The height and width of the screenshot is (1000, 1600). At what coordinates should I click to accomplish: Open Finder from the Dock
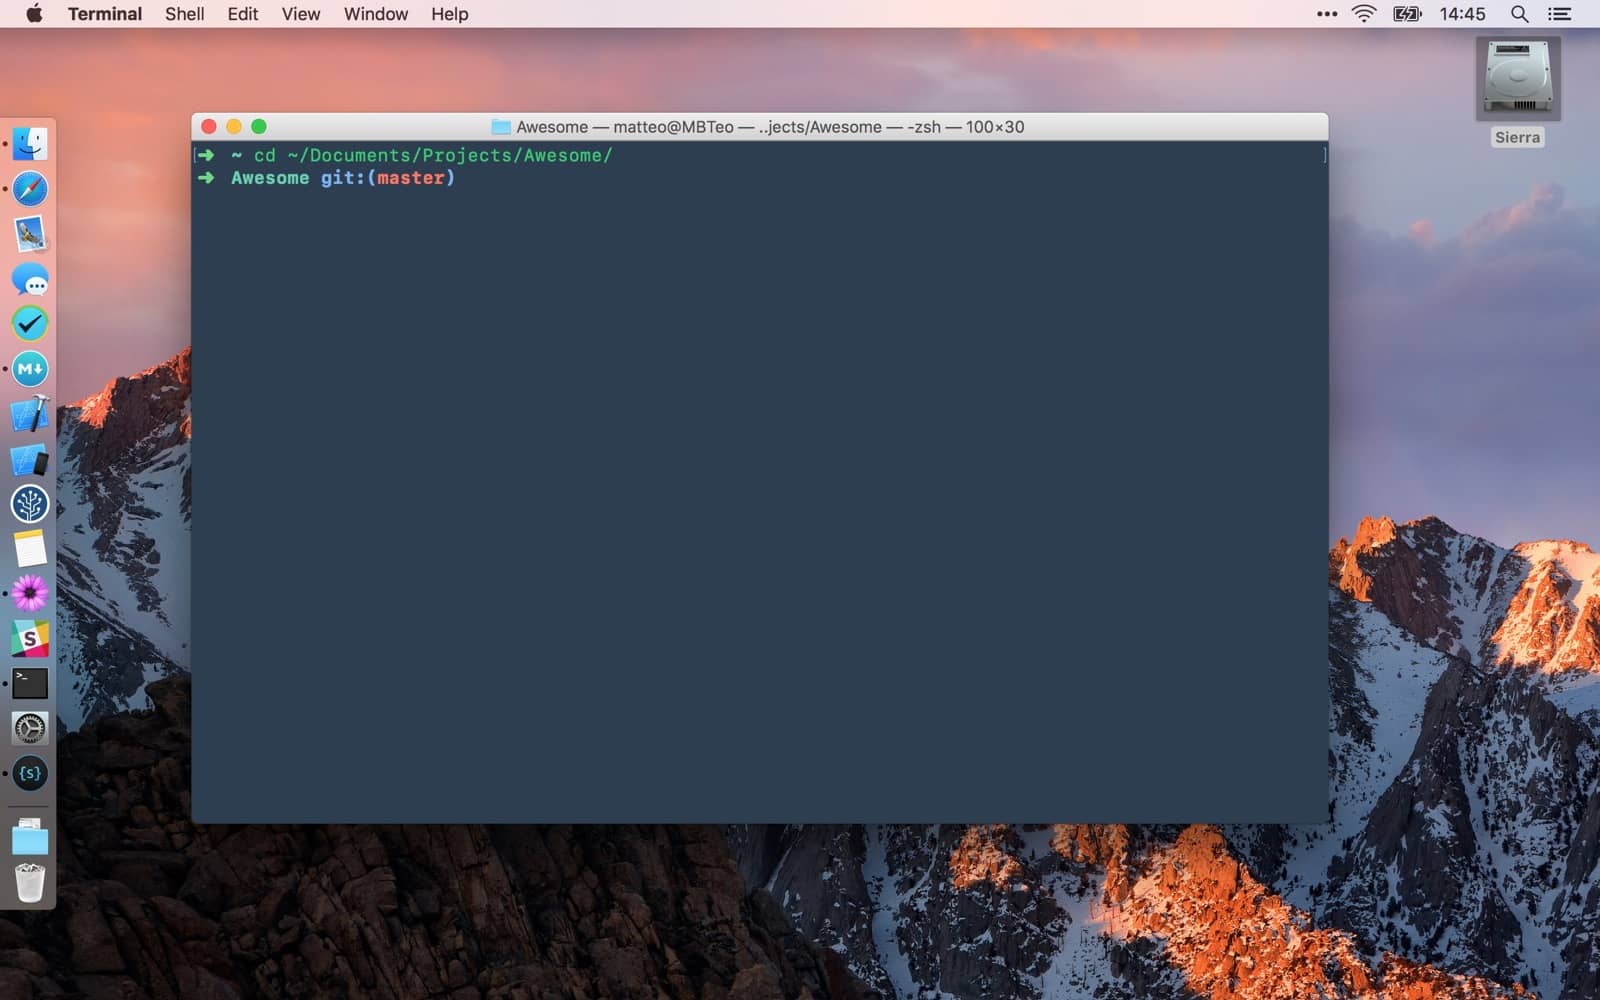29,143
